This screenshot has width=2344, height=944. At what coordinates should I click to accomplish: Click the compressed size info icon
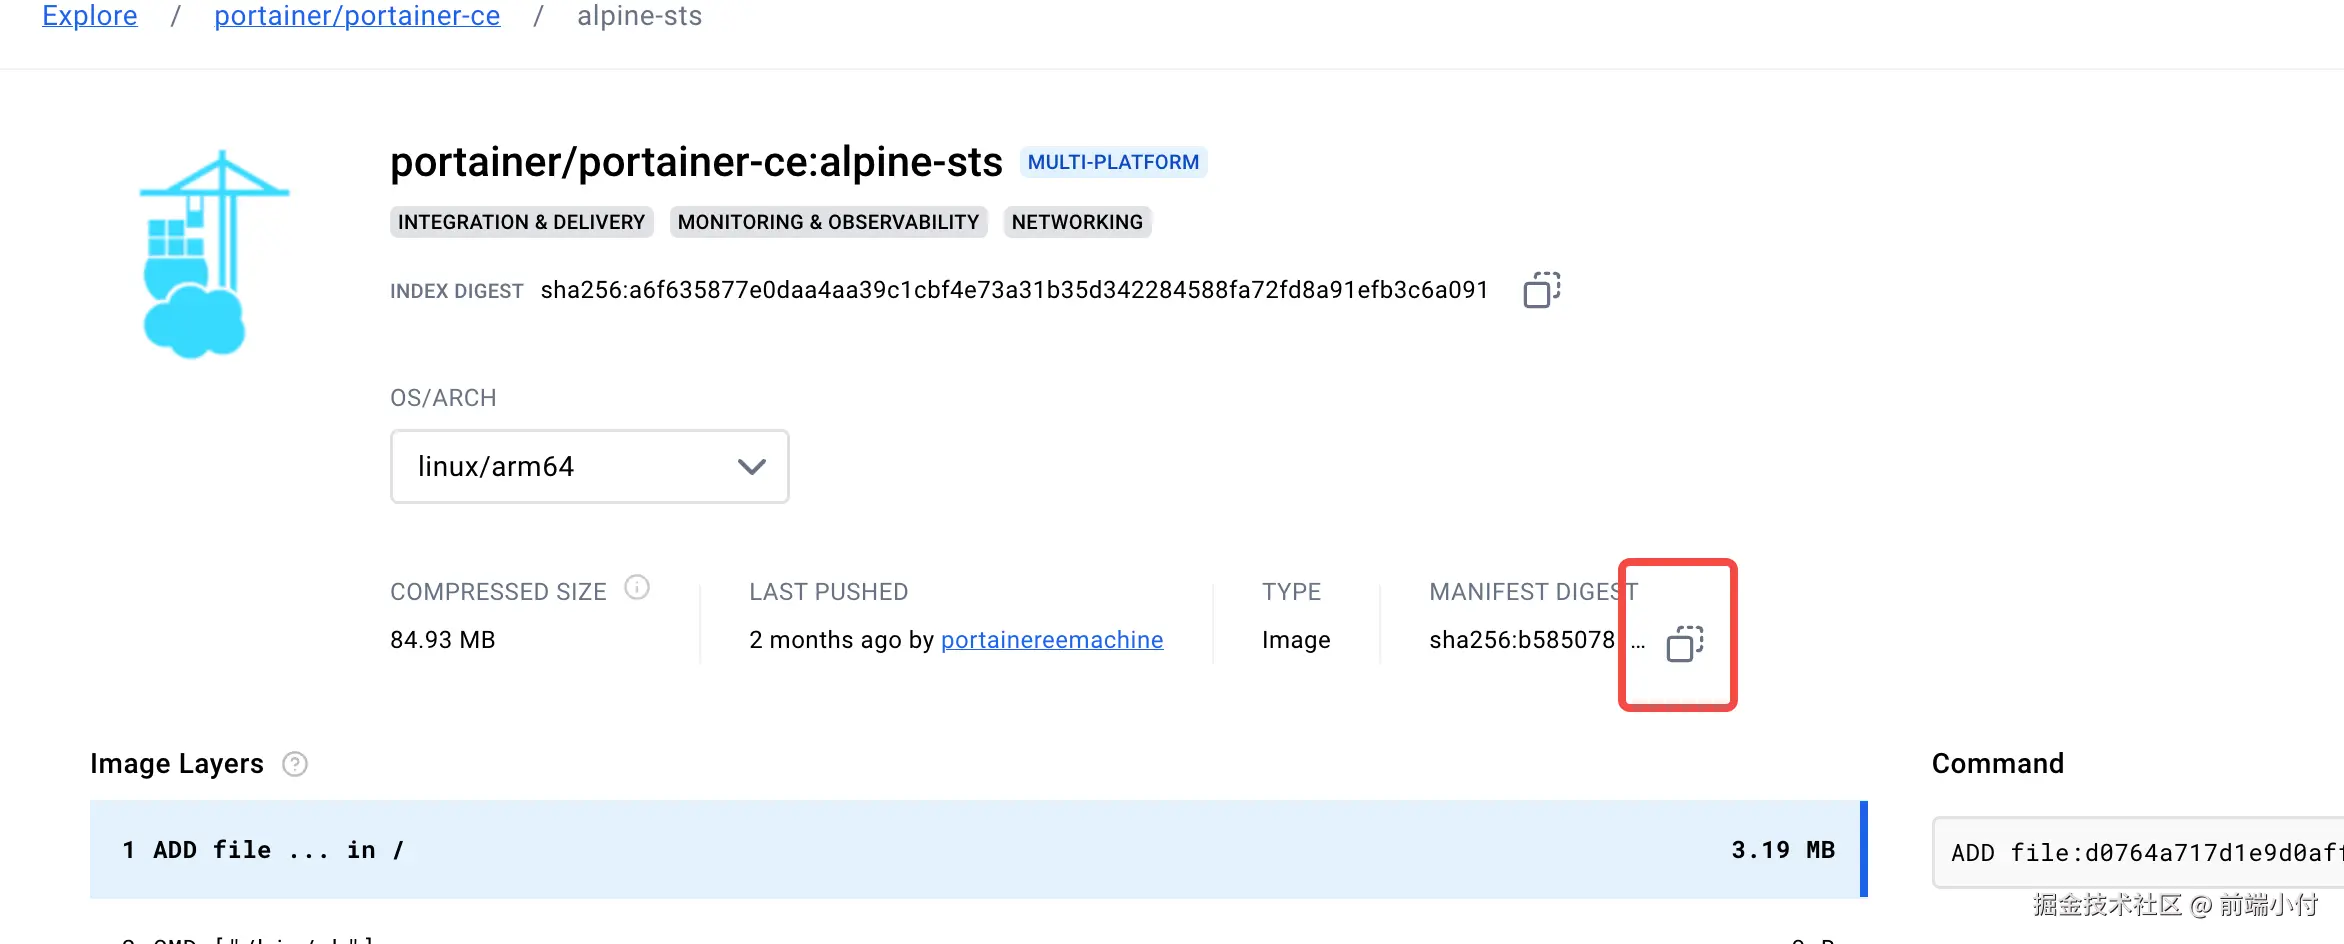637,588
